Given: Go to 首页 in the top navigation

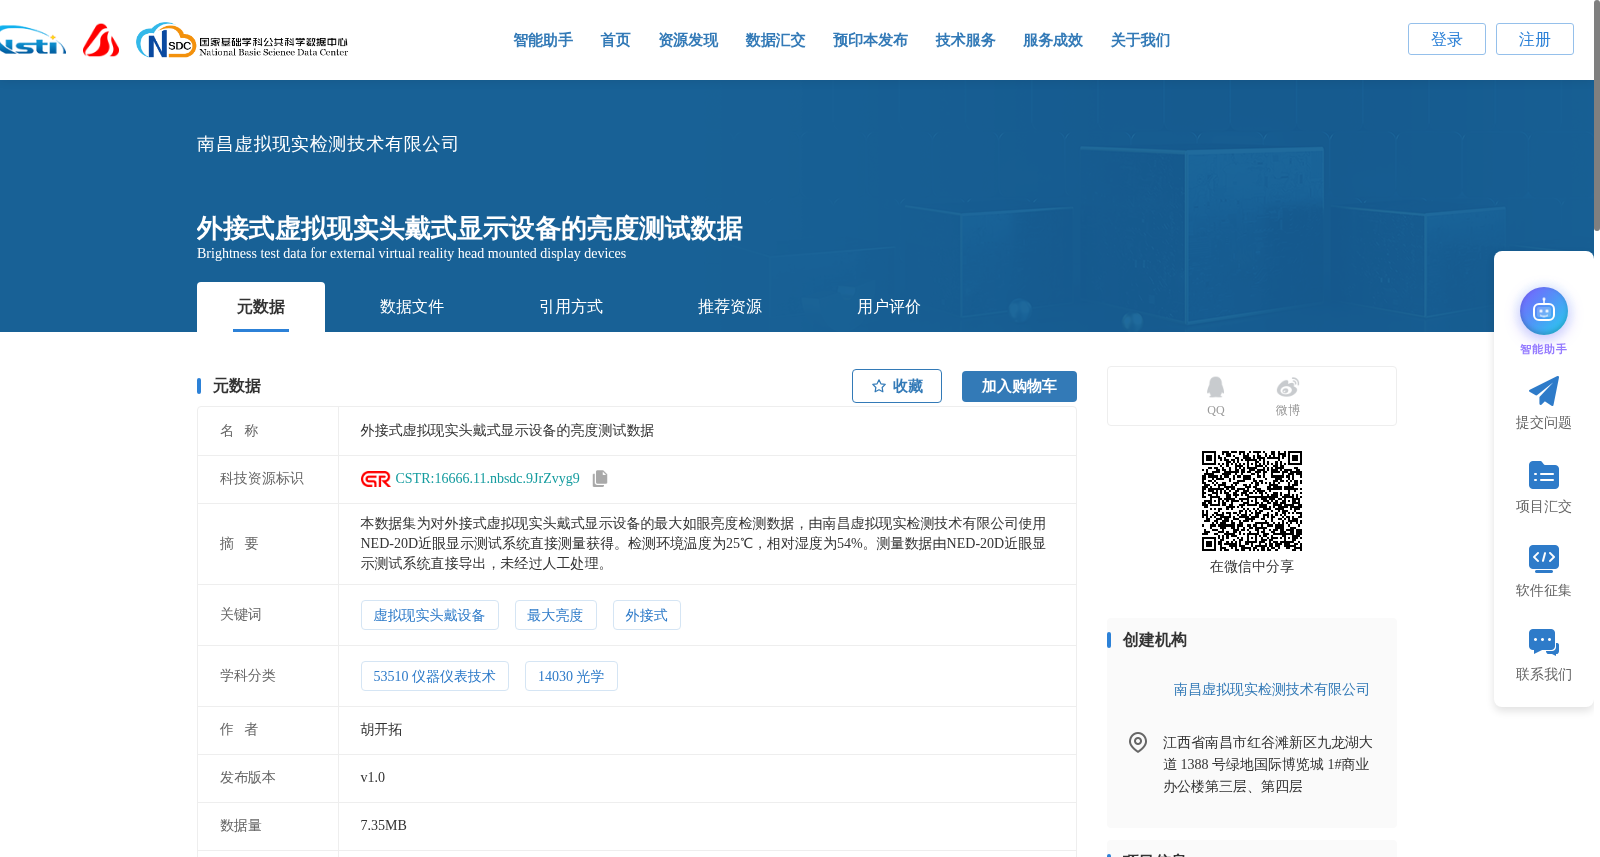Looking at the screenshot, I should pos(615,40).
